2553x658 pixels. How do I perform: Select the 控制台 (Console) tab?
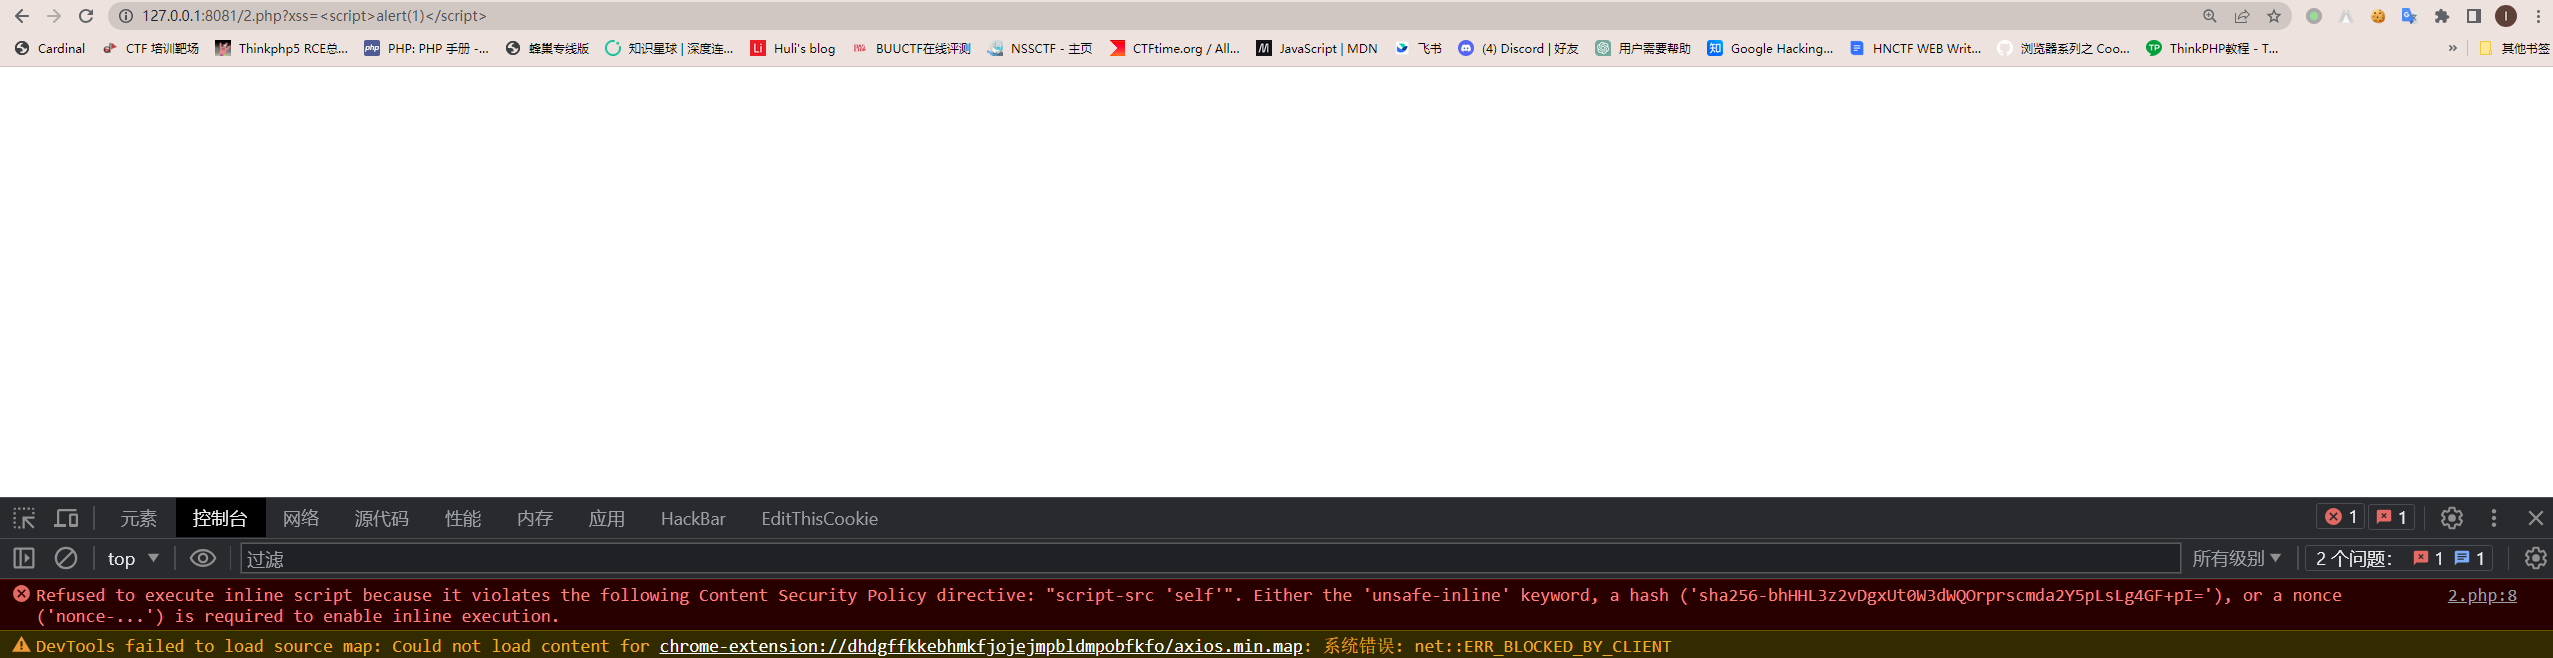click(x=220, y=518)
